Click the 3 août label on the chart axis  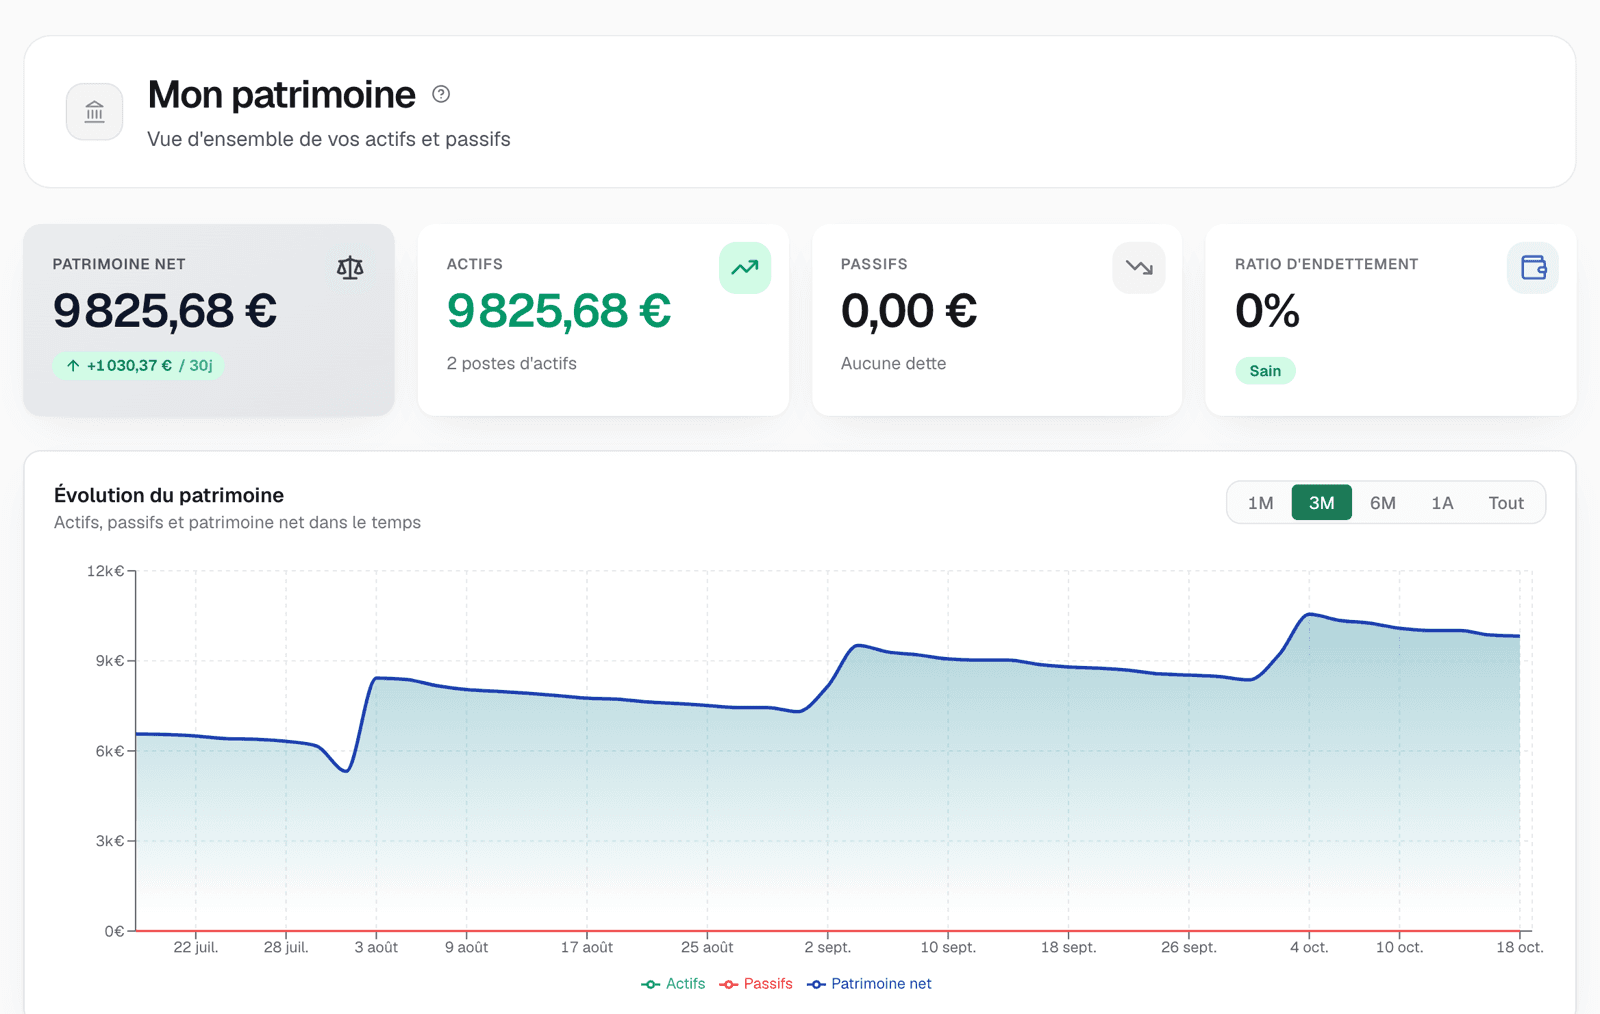pos(376,947)
